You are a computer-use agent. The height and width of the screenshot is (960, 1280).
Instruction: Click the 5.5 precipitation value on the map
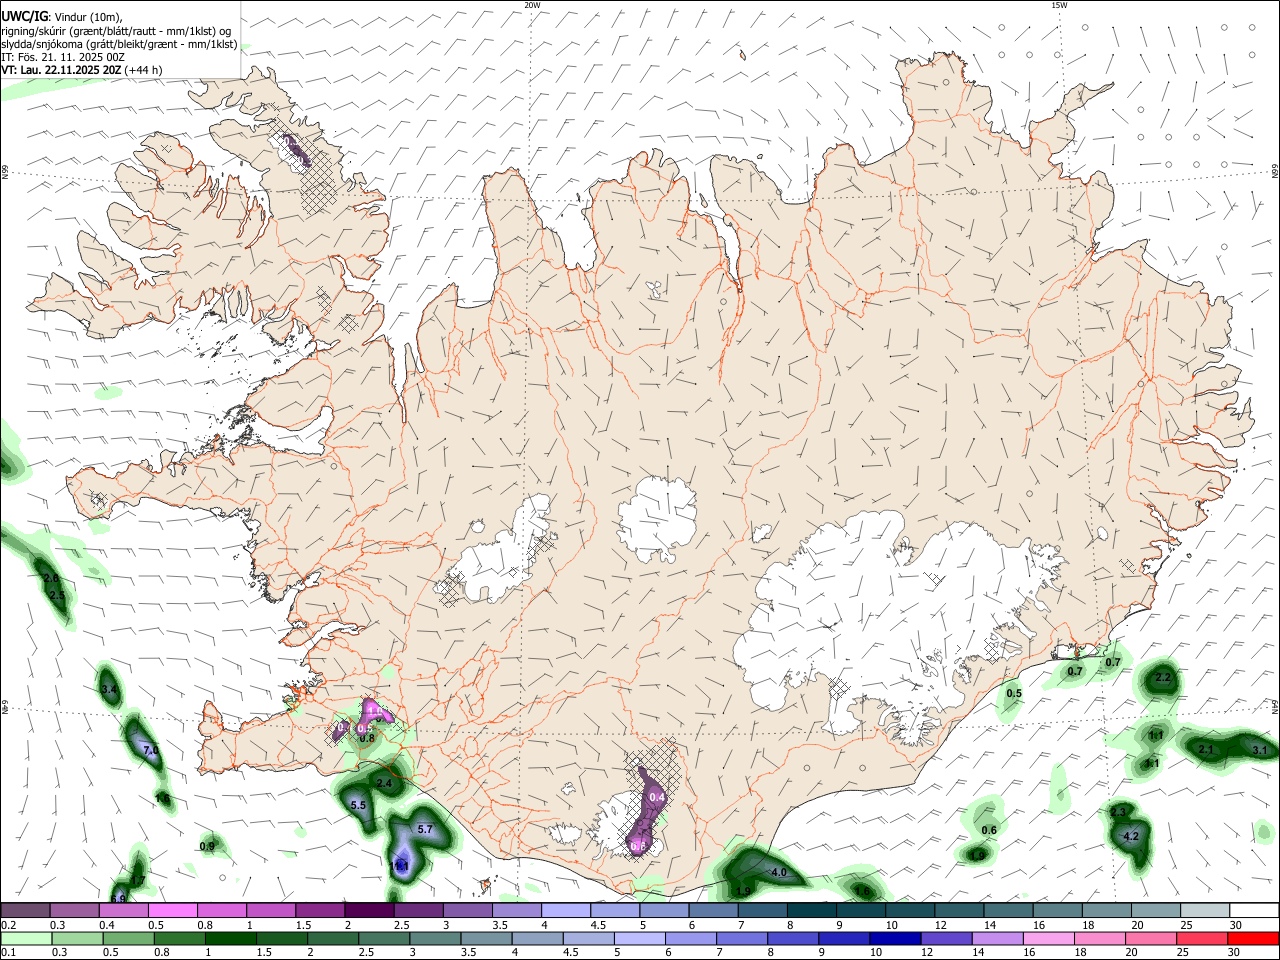358,805
